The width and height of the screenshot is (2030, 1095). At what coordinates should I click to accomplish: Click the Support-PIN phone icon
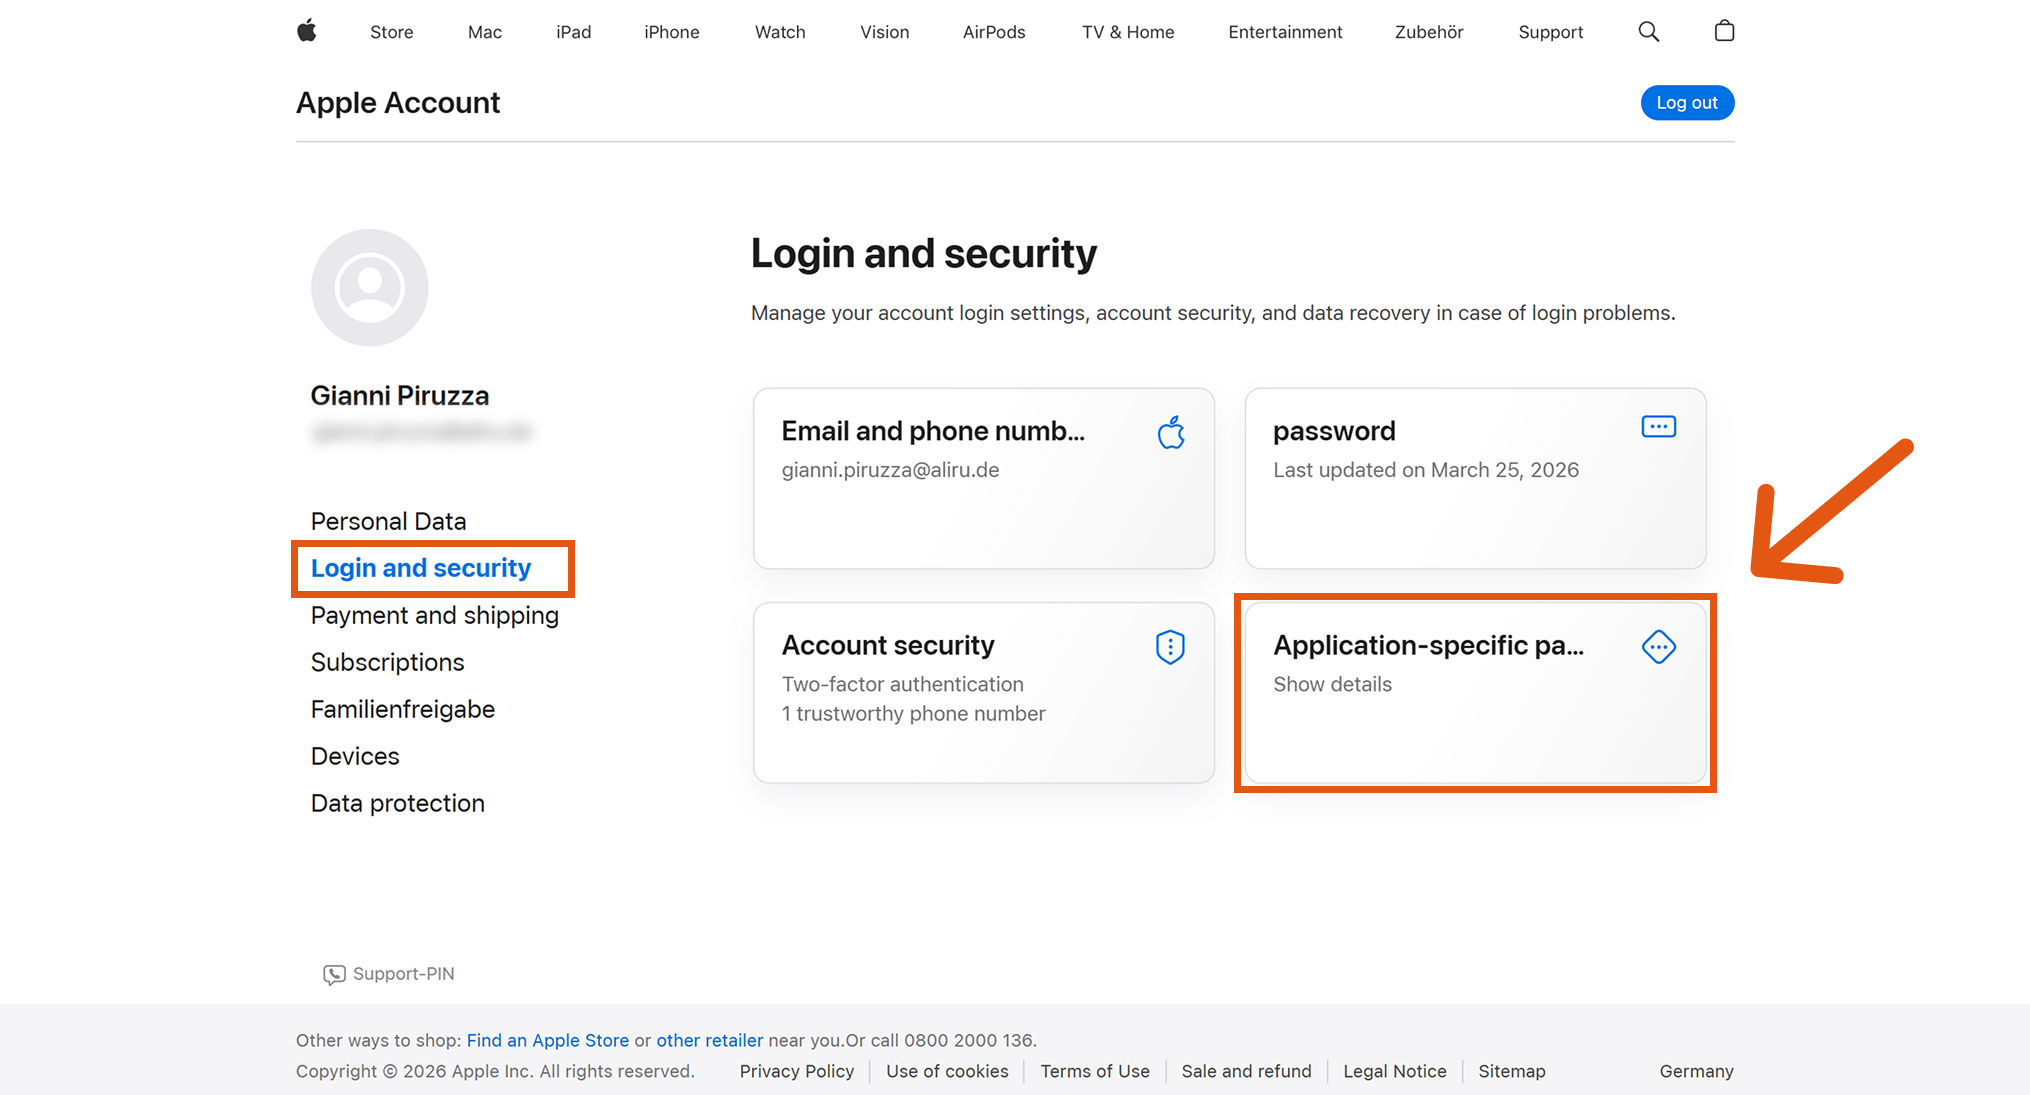click(334, 974)
